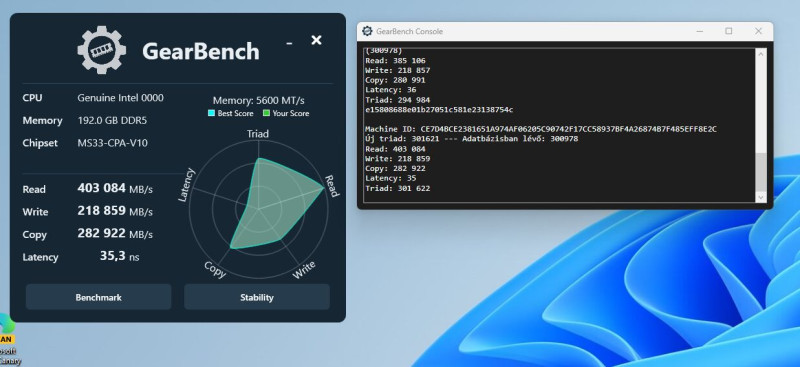This screenshot has width=800, height=367.
Task: Maximize the GearBench Console window
Action: point(729,31)
